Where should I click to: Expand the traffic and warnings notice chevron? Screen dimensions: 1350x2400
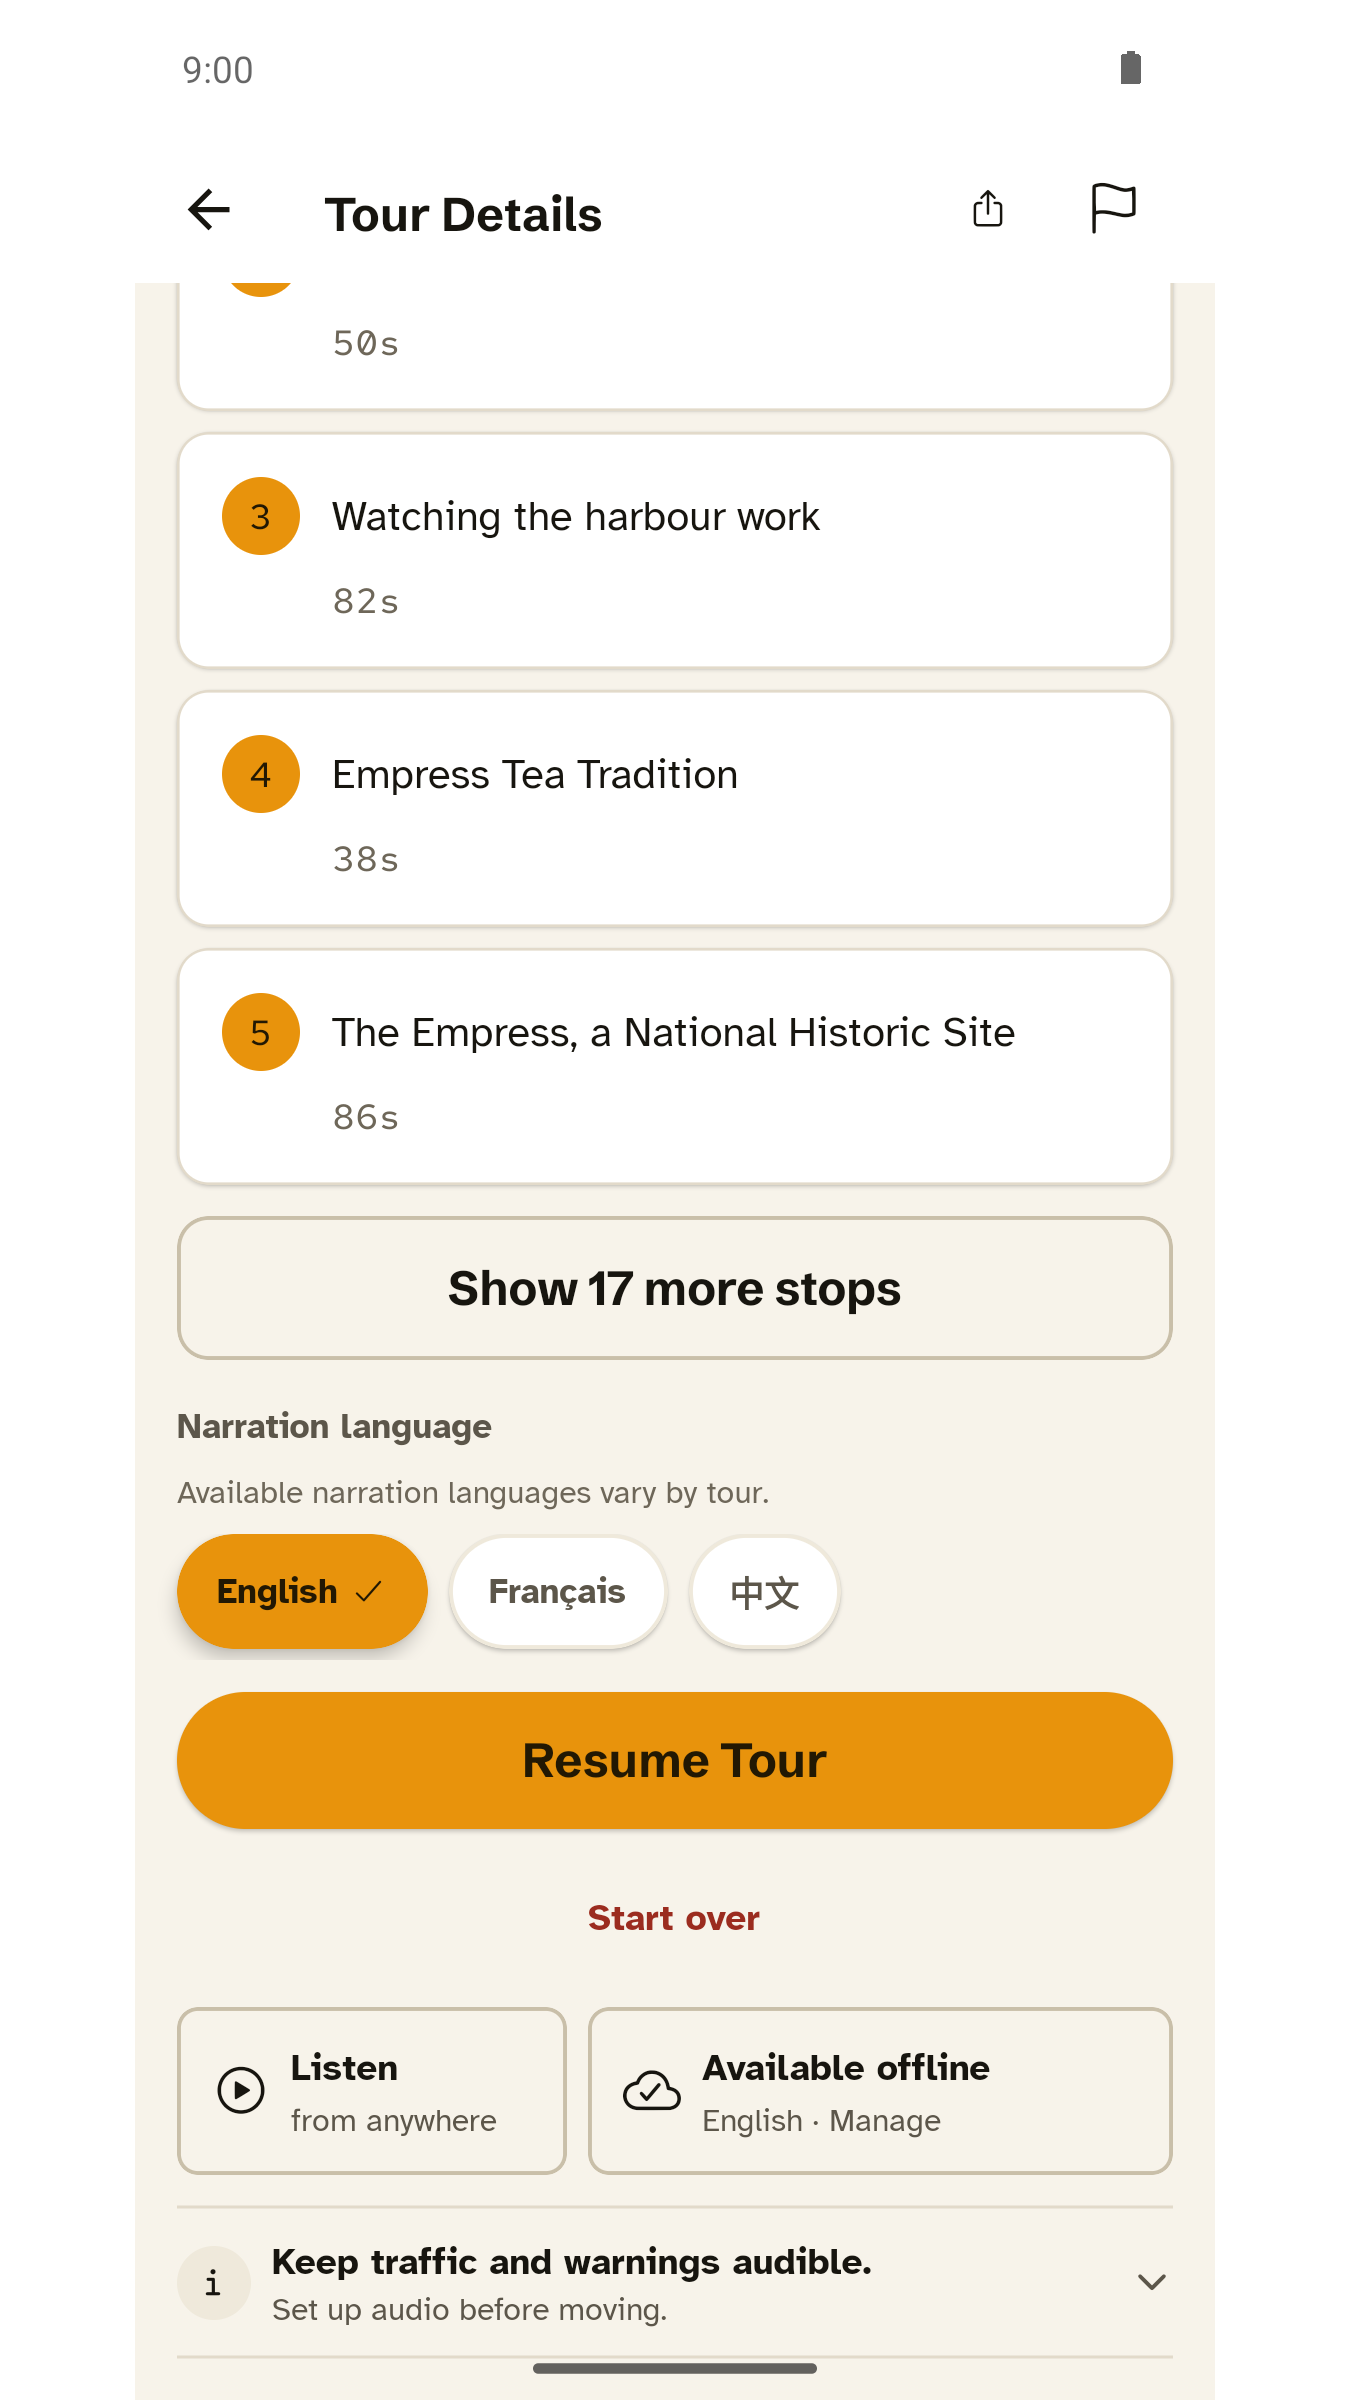pos(1152,2282)
